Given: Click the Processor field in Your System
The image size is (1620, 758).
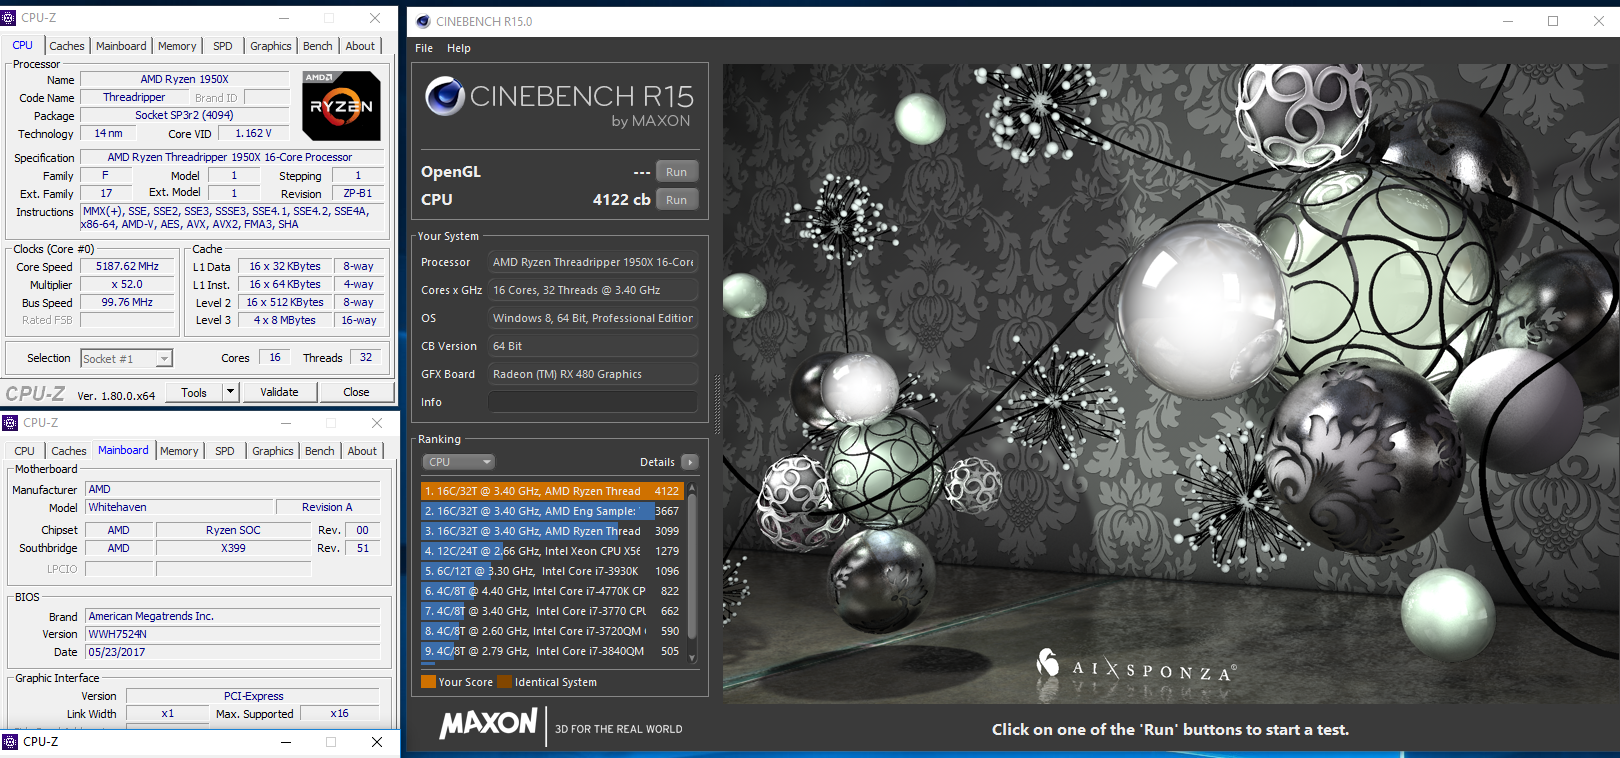Looking at the screenshot, I should pyautogui.click(x=592, y=262).
